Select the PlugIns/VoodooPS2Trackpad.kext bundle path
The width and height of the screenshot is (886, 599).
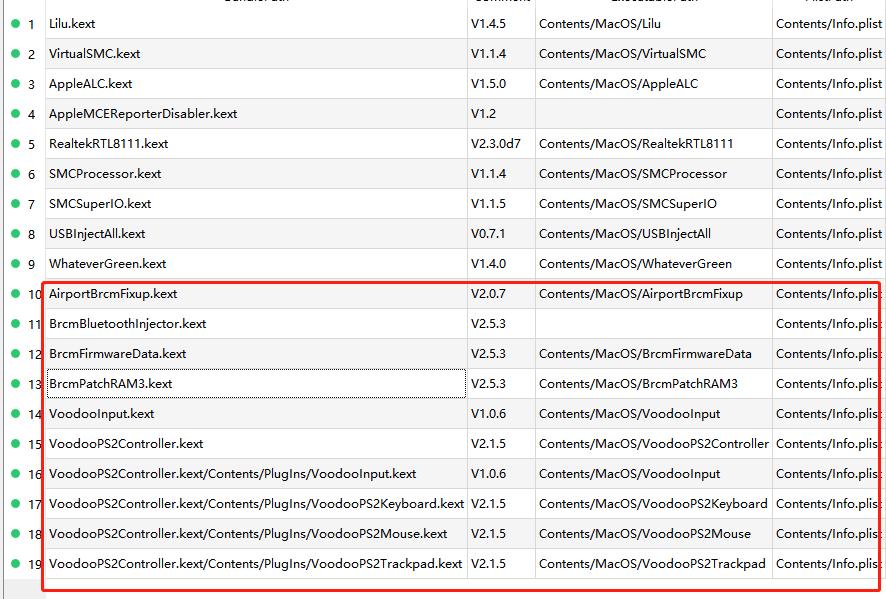click(256, 563)
